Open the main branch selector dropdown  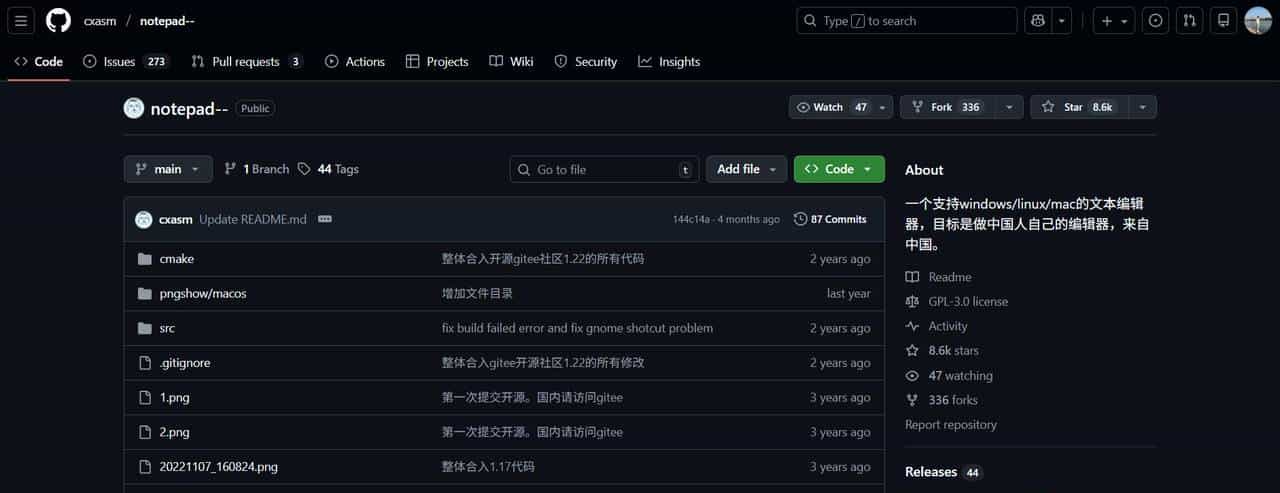pyautogui.click(x=168, y=169)
